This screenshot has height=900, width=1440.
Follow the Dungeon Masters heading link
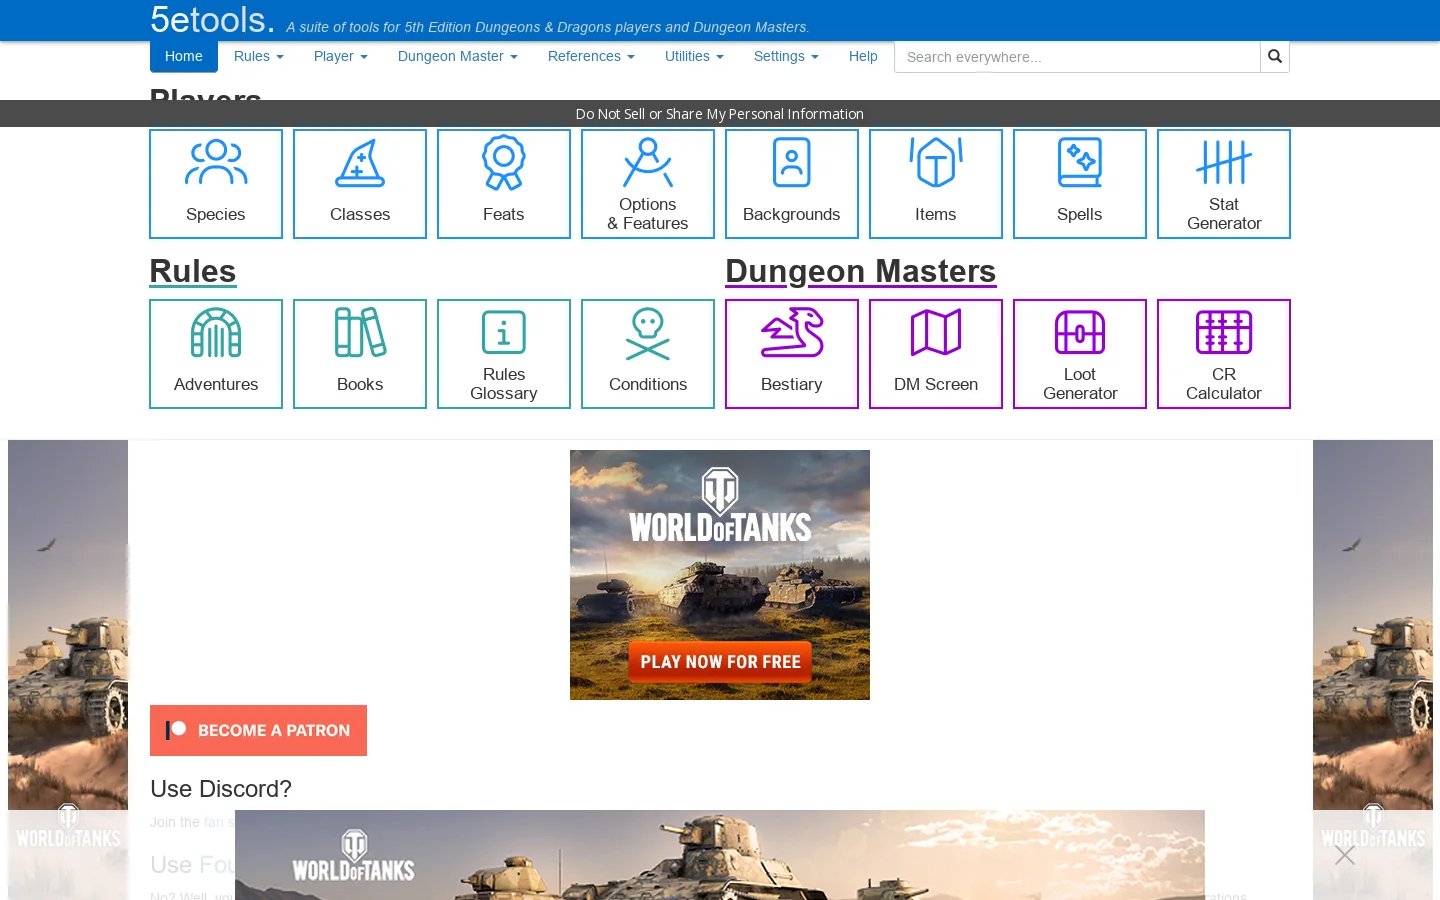click(861, 271)
